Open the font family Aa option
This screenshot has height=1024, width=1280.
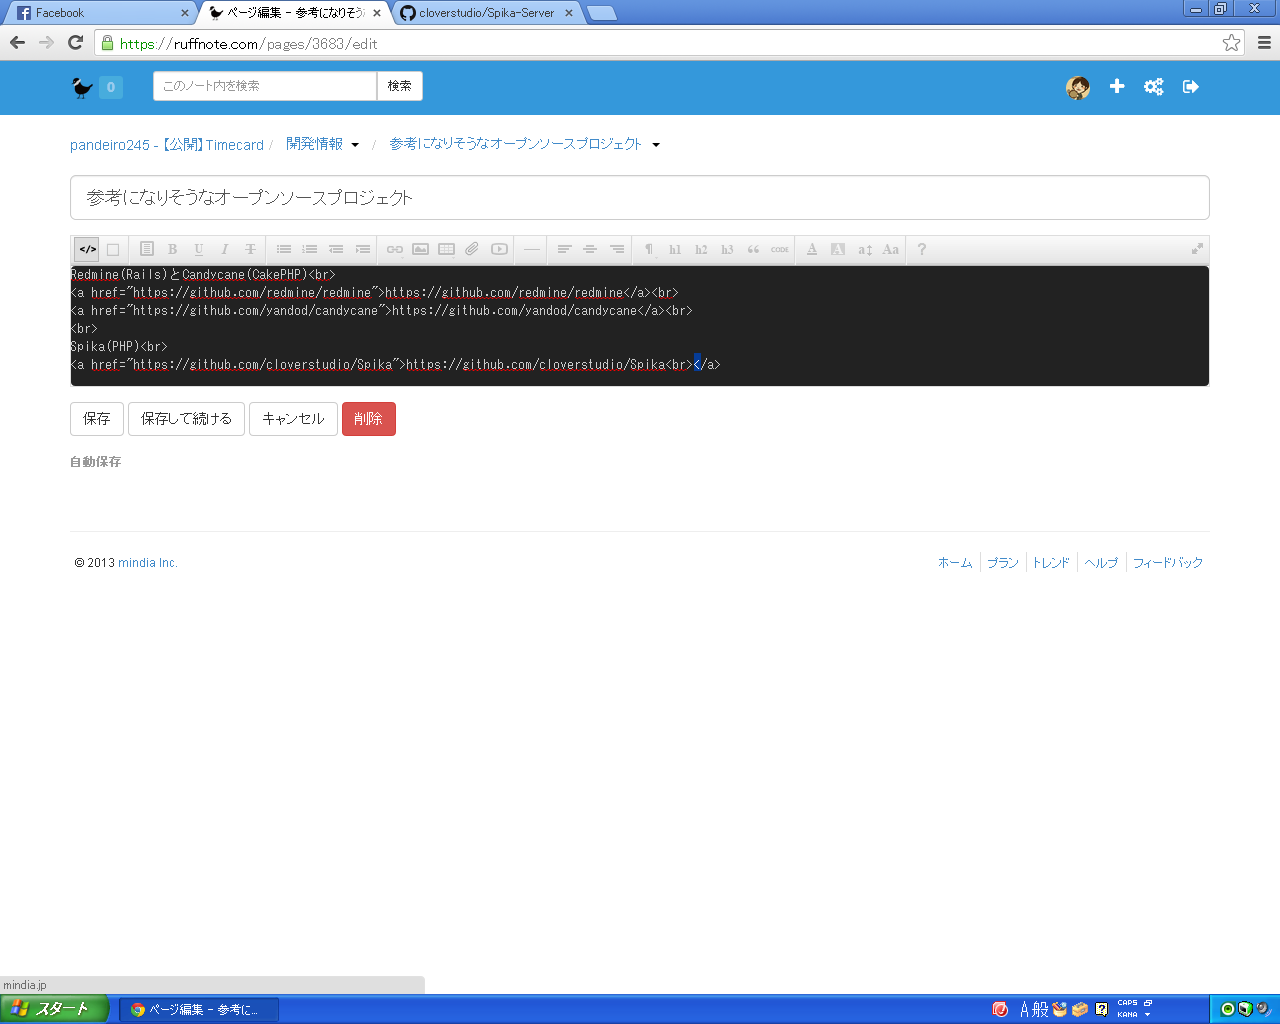pyautogui.click(x=891, y=249)
